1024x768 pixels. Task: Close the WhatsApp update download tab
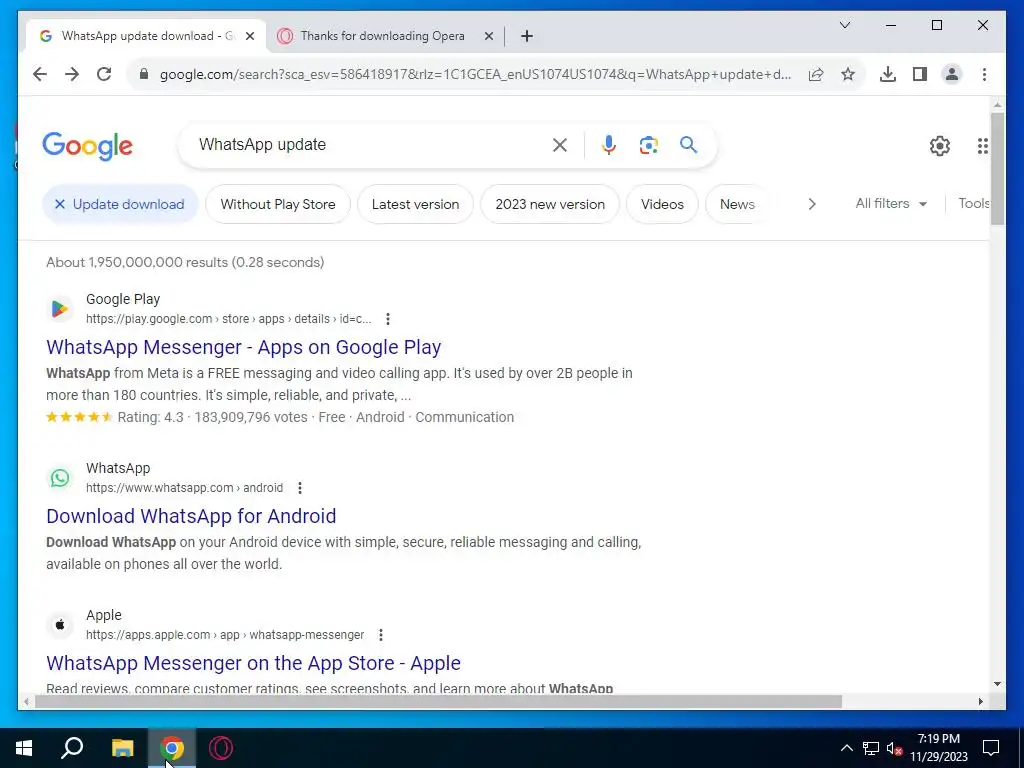(249, 36)
